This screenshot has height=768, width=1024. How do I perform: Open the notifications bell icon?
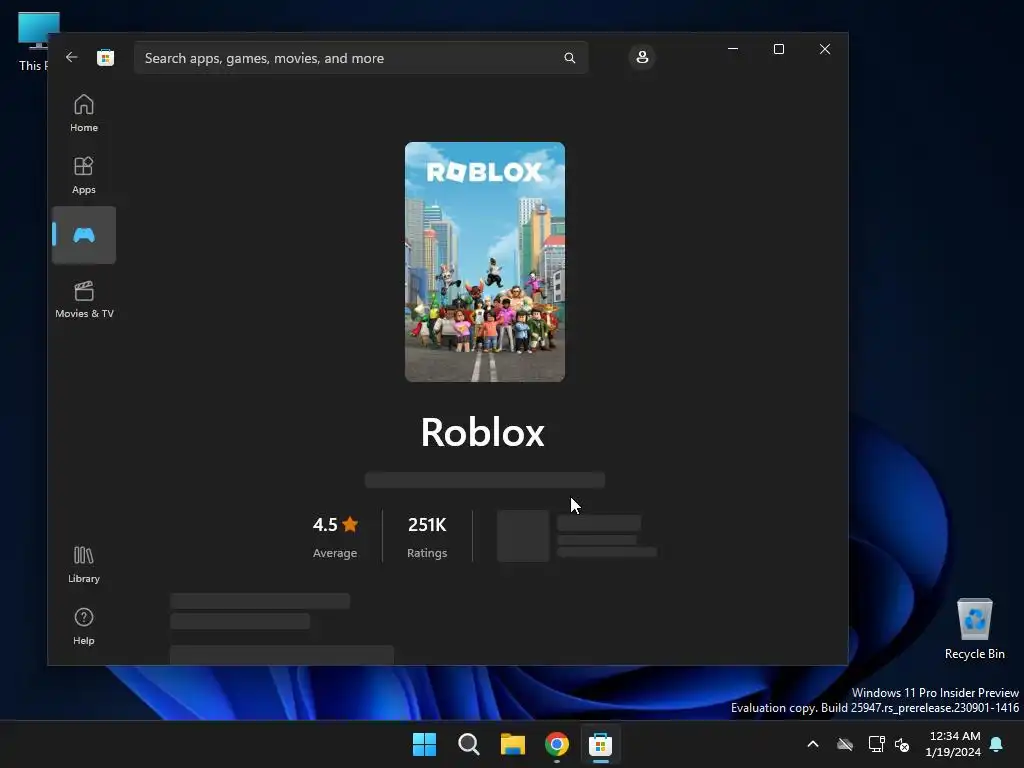[x=997, y=744]
